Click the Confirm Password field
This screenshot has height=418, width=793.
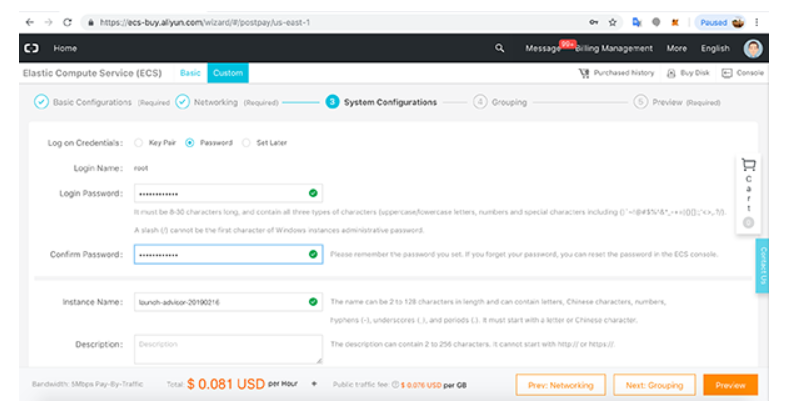tap(228, 254)
